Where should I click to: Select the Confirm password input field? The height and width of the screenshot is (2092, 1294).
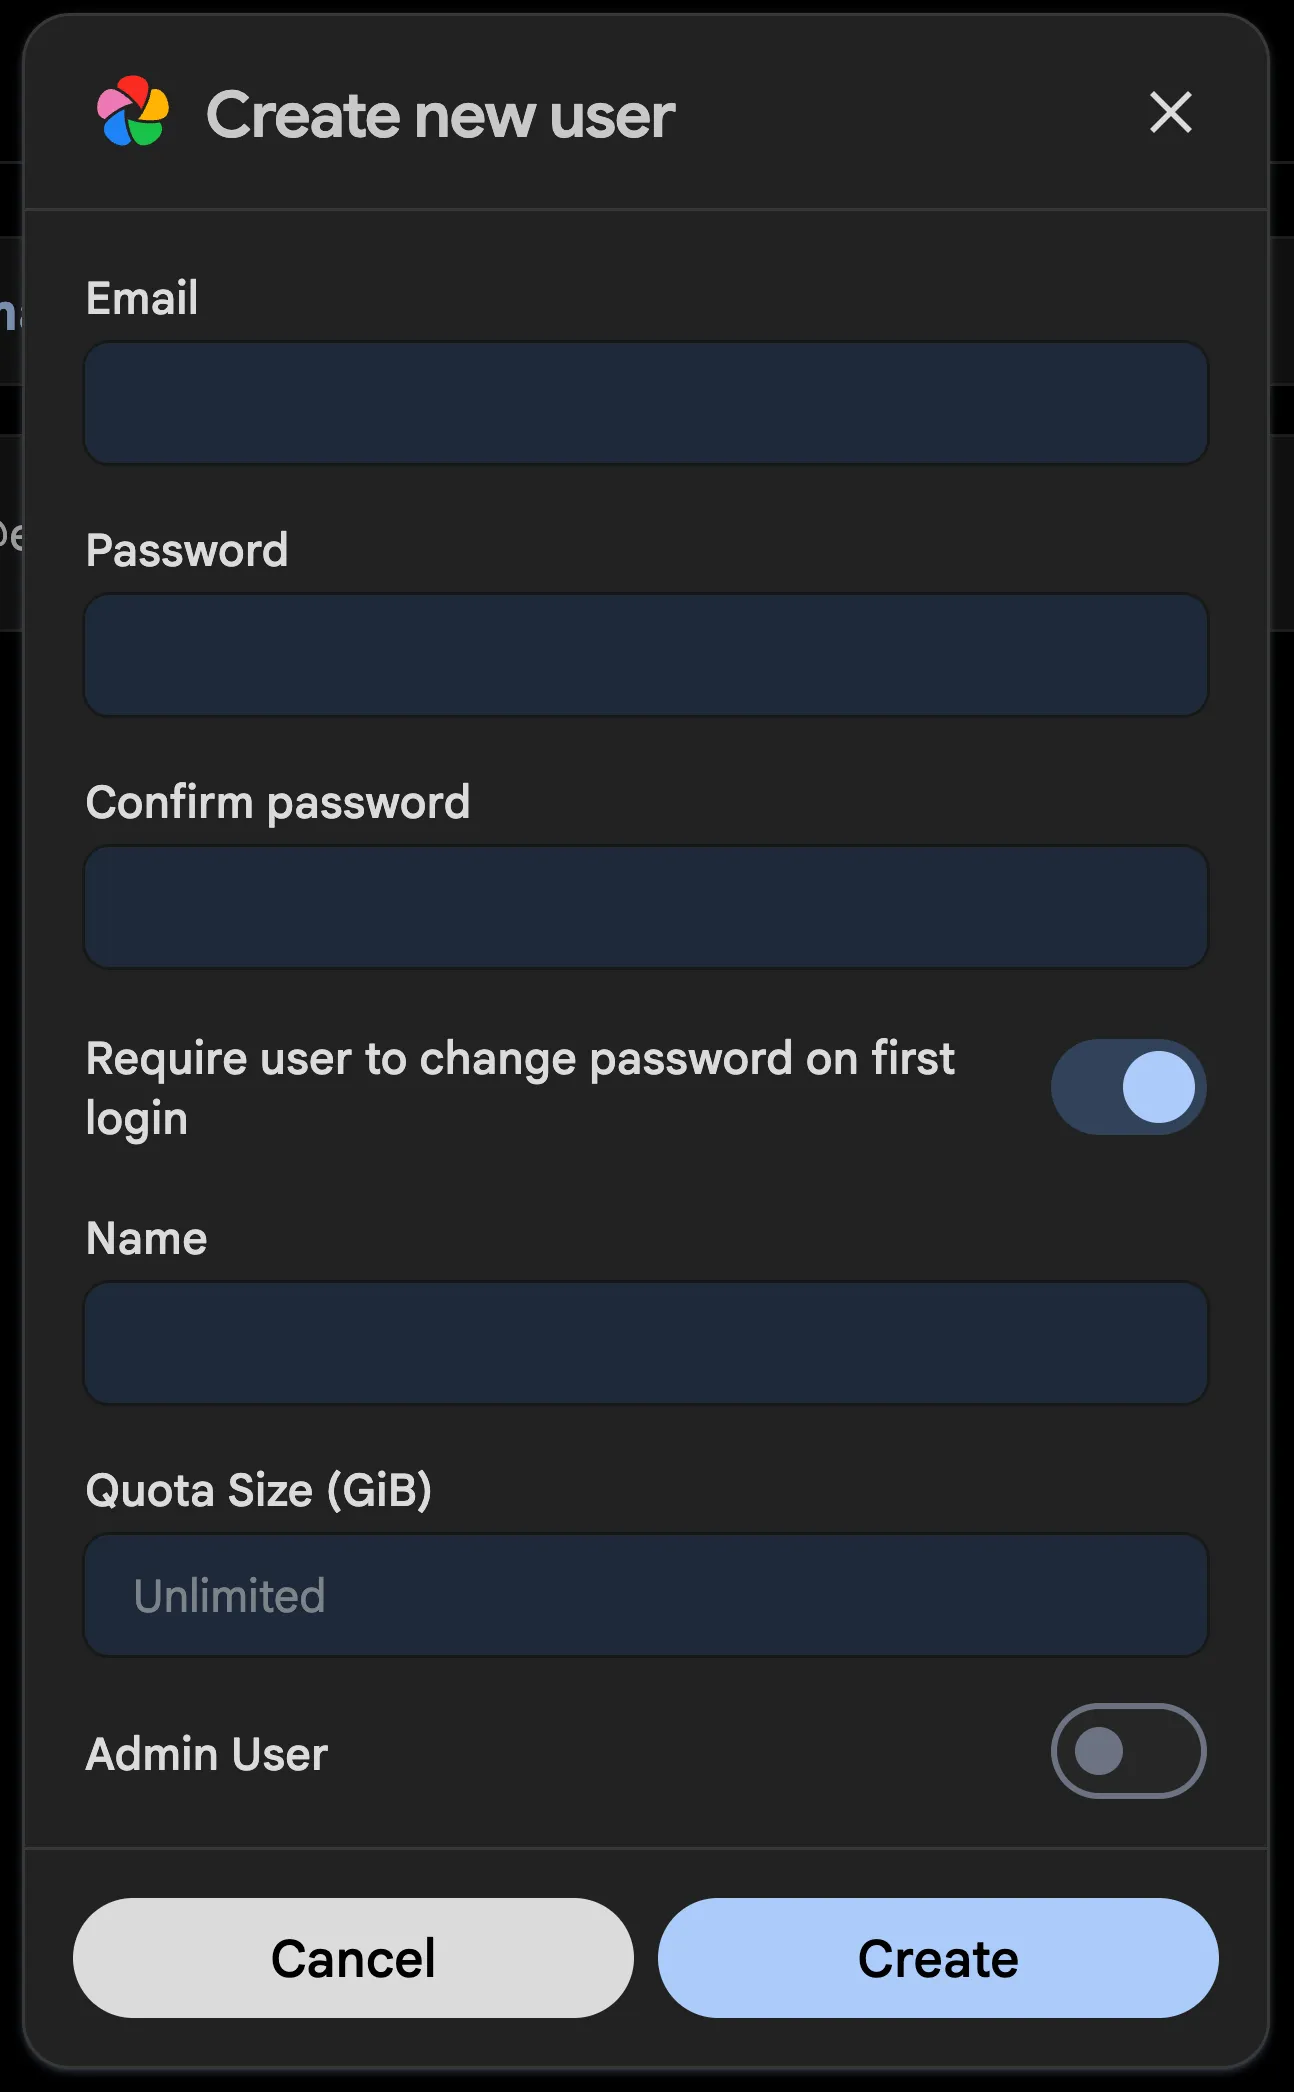646,907
